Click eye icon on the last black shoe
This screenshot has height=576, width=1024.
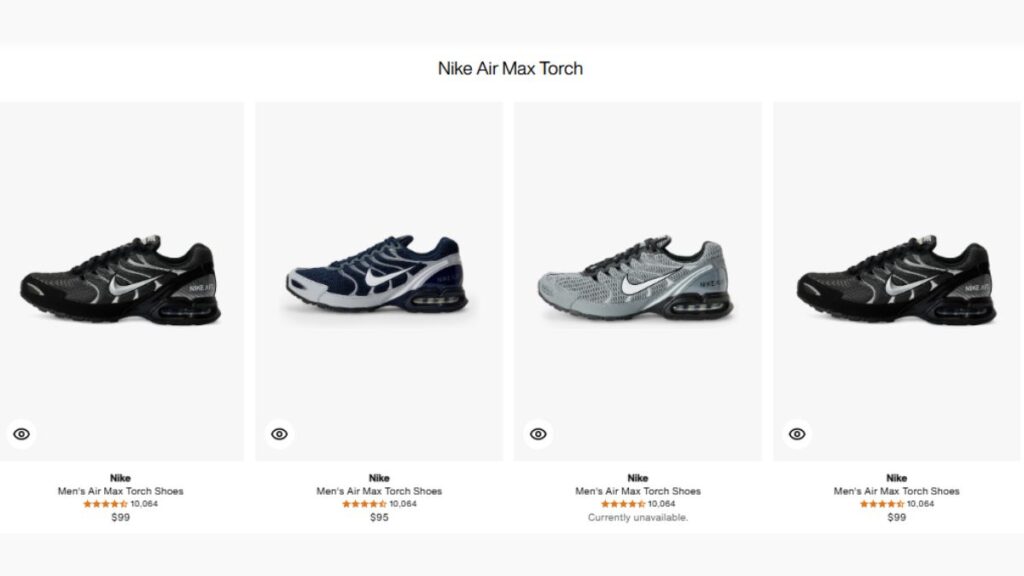pyautogui.click(x=797, y=434)
